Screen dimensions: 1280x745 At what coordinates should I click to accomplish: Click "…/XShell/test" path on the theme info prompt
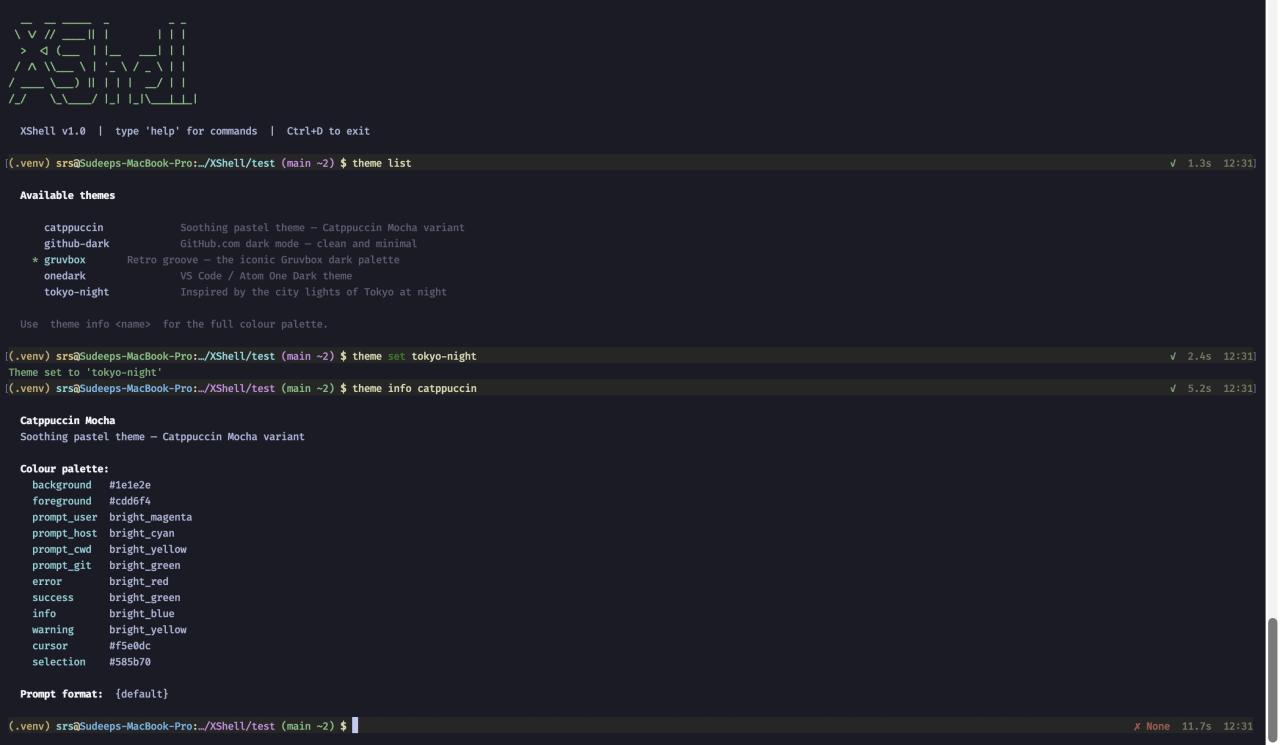click(x=236, y=388)
